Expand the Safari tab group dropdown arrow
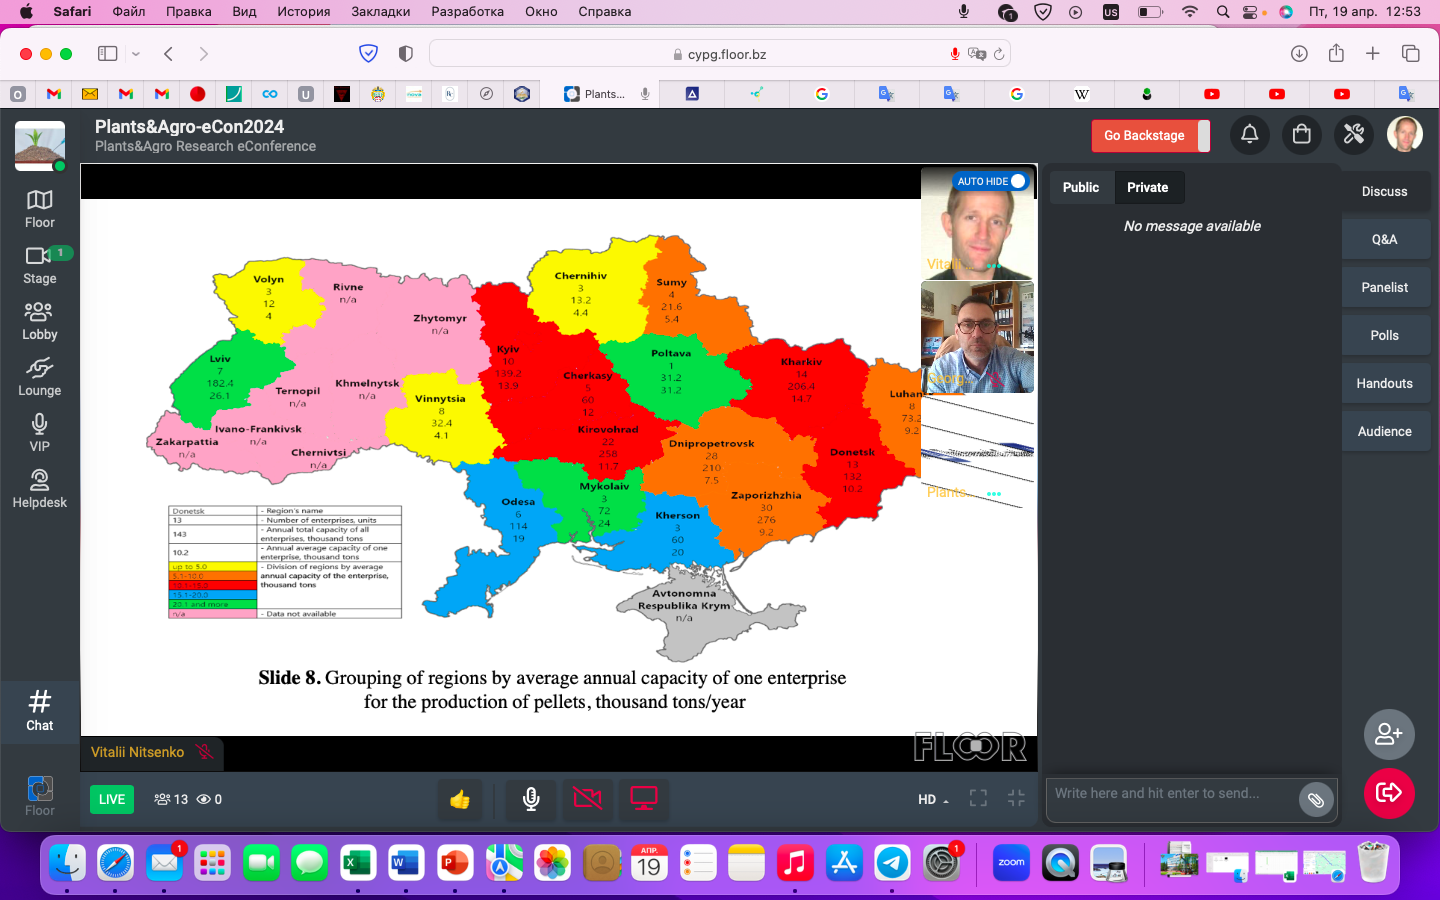1440x900 pixels. click(x=136, y=54)
